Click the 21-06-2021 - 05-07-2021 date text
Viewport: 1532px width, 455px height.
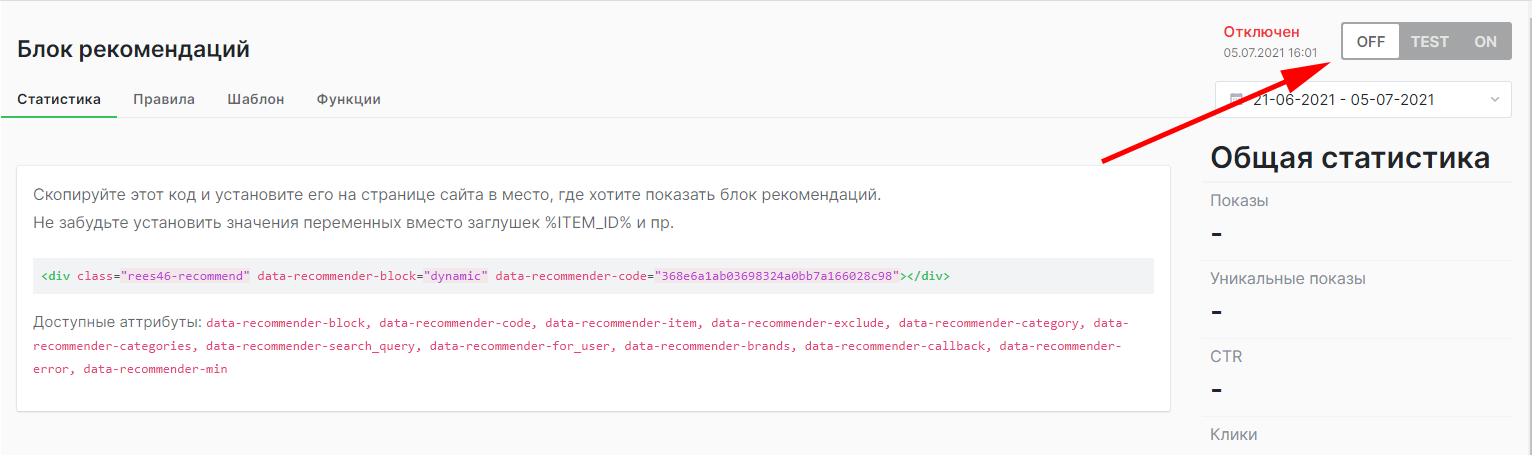click(x=1343, y=100)
